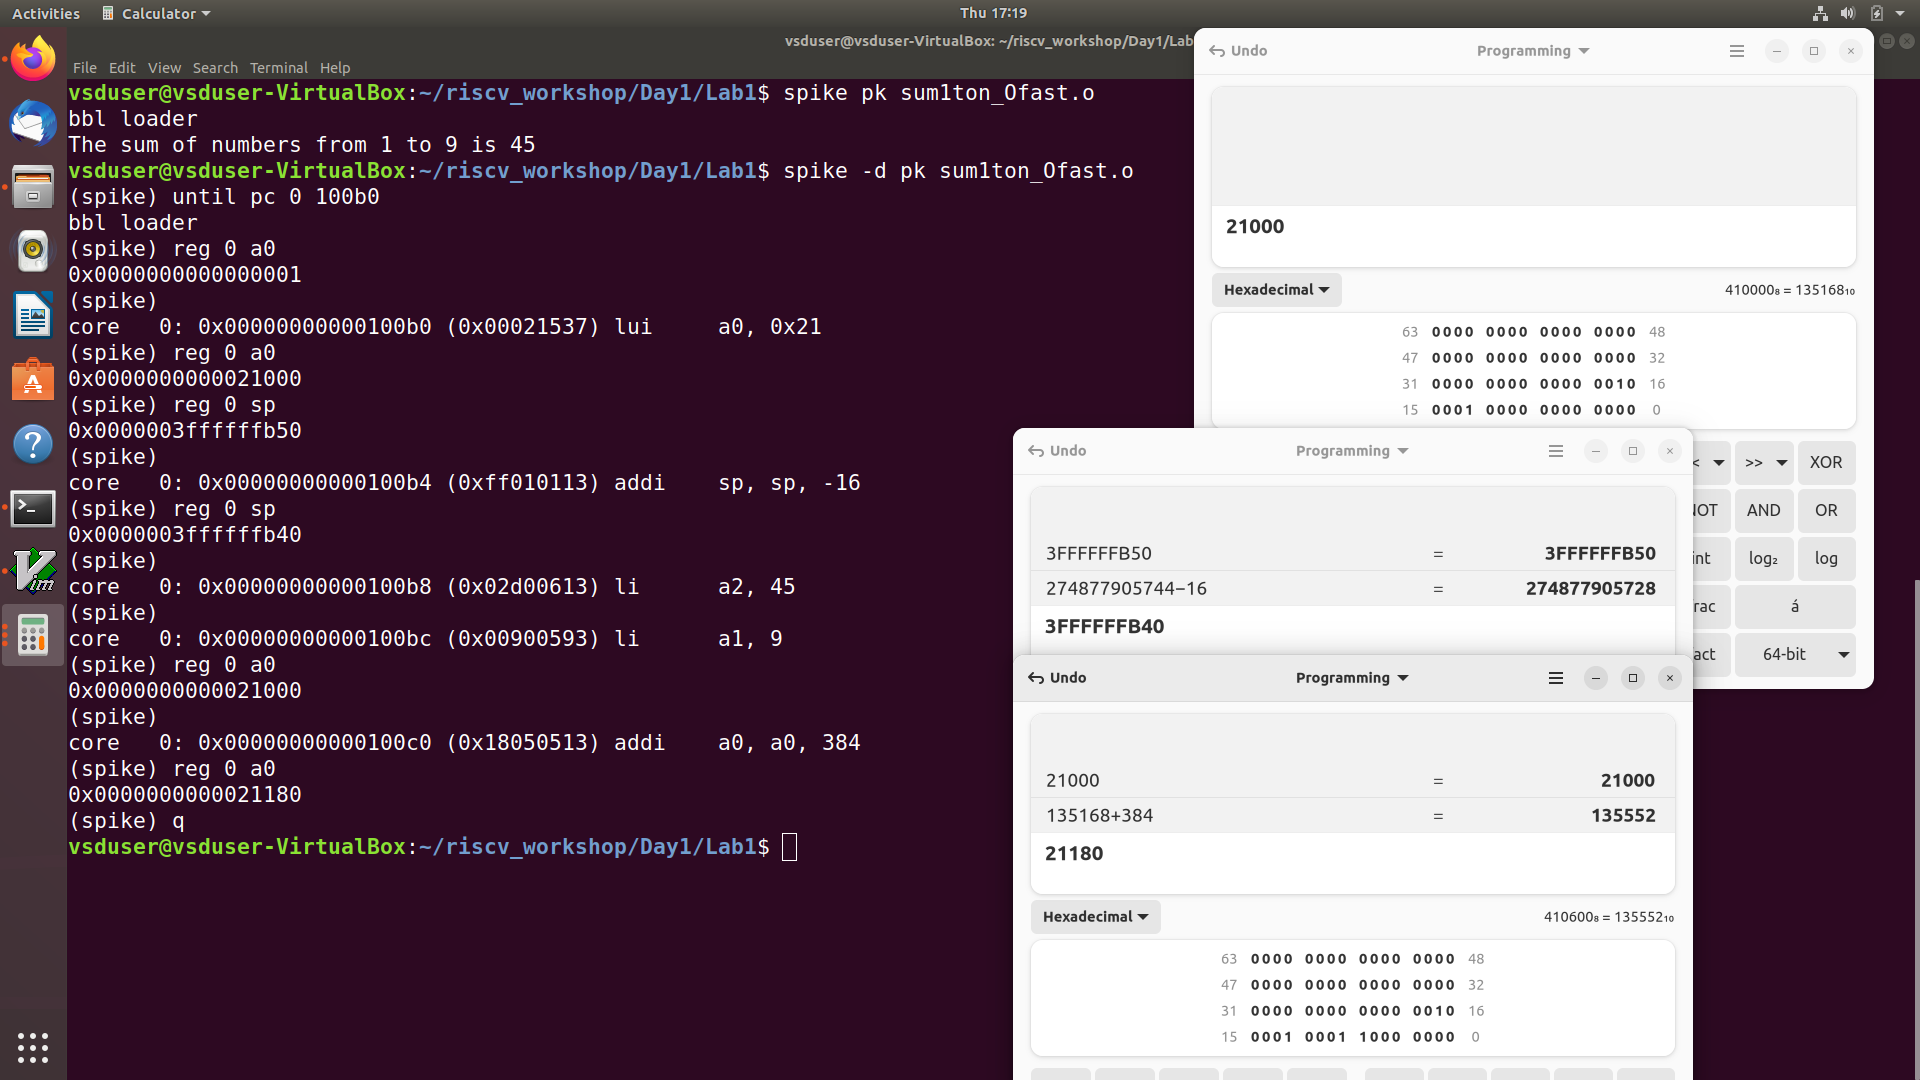1920x1080 pixels.
Task: Click Undo in the top calculator
Action: pyautogui.click(x=1238, y=51)
